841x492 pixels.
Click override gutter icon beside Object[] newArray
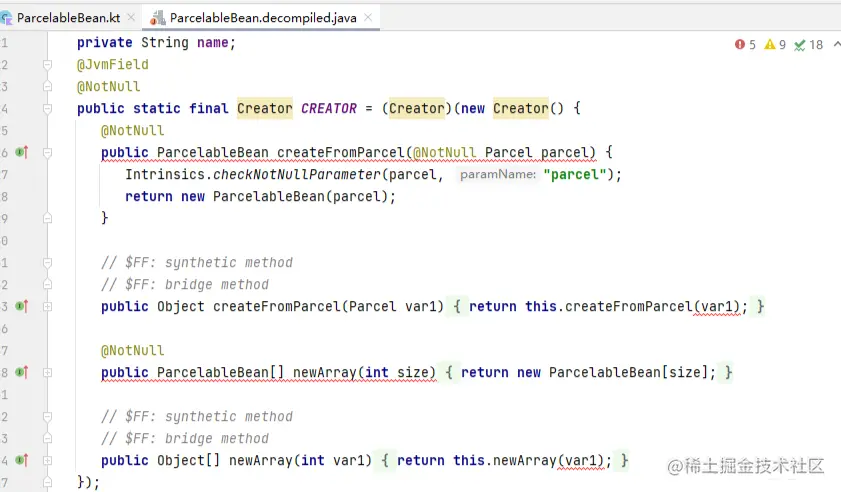tap(21, 460)
